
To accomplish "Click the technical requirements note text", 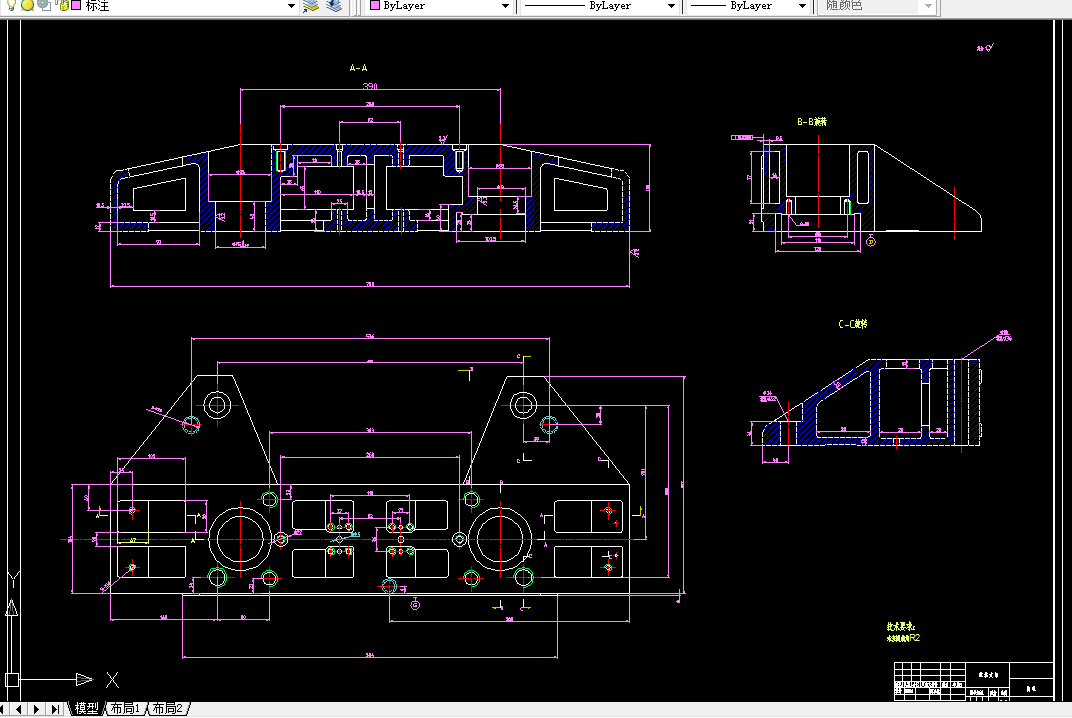I will (903, 632).
